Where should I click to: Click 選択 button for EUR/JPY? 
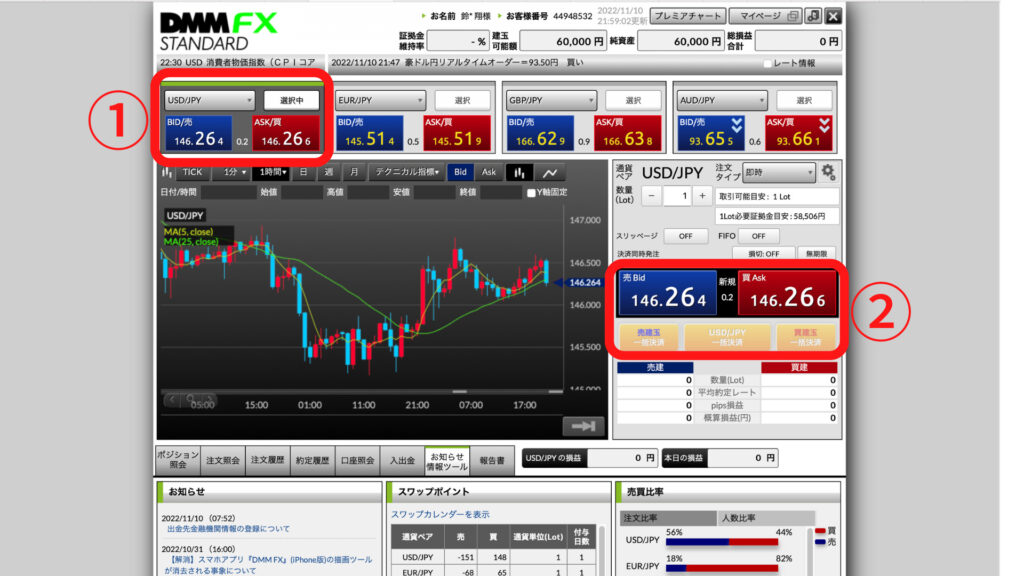[x=462, y=100]
